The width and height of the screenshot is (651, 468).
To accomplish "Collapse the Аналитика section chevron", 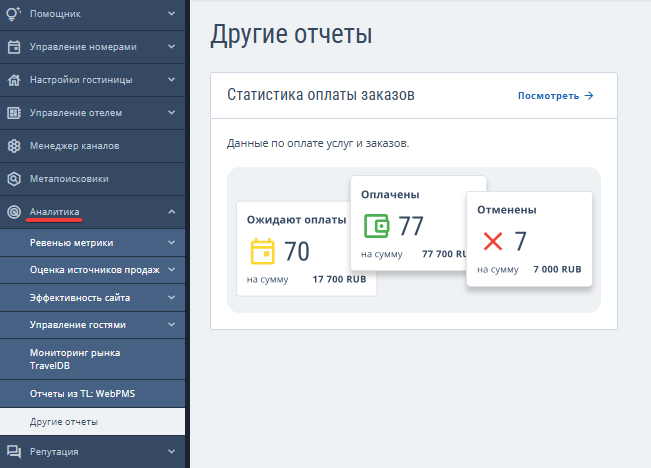I will pyautogui.click(x=171, y=212).
